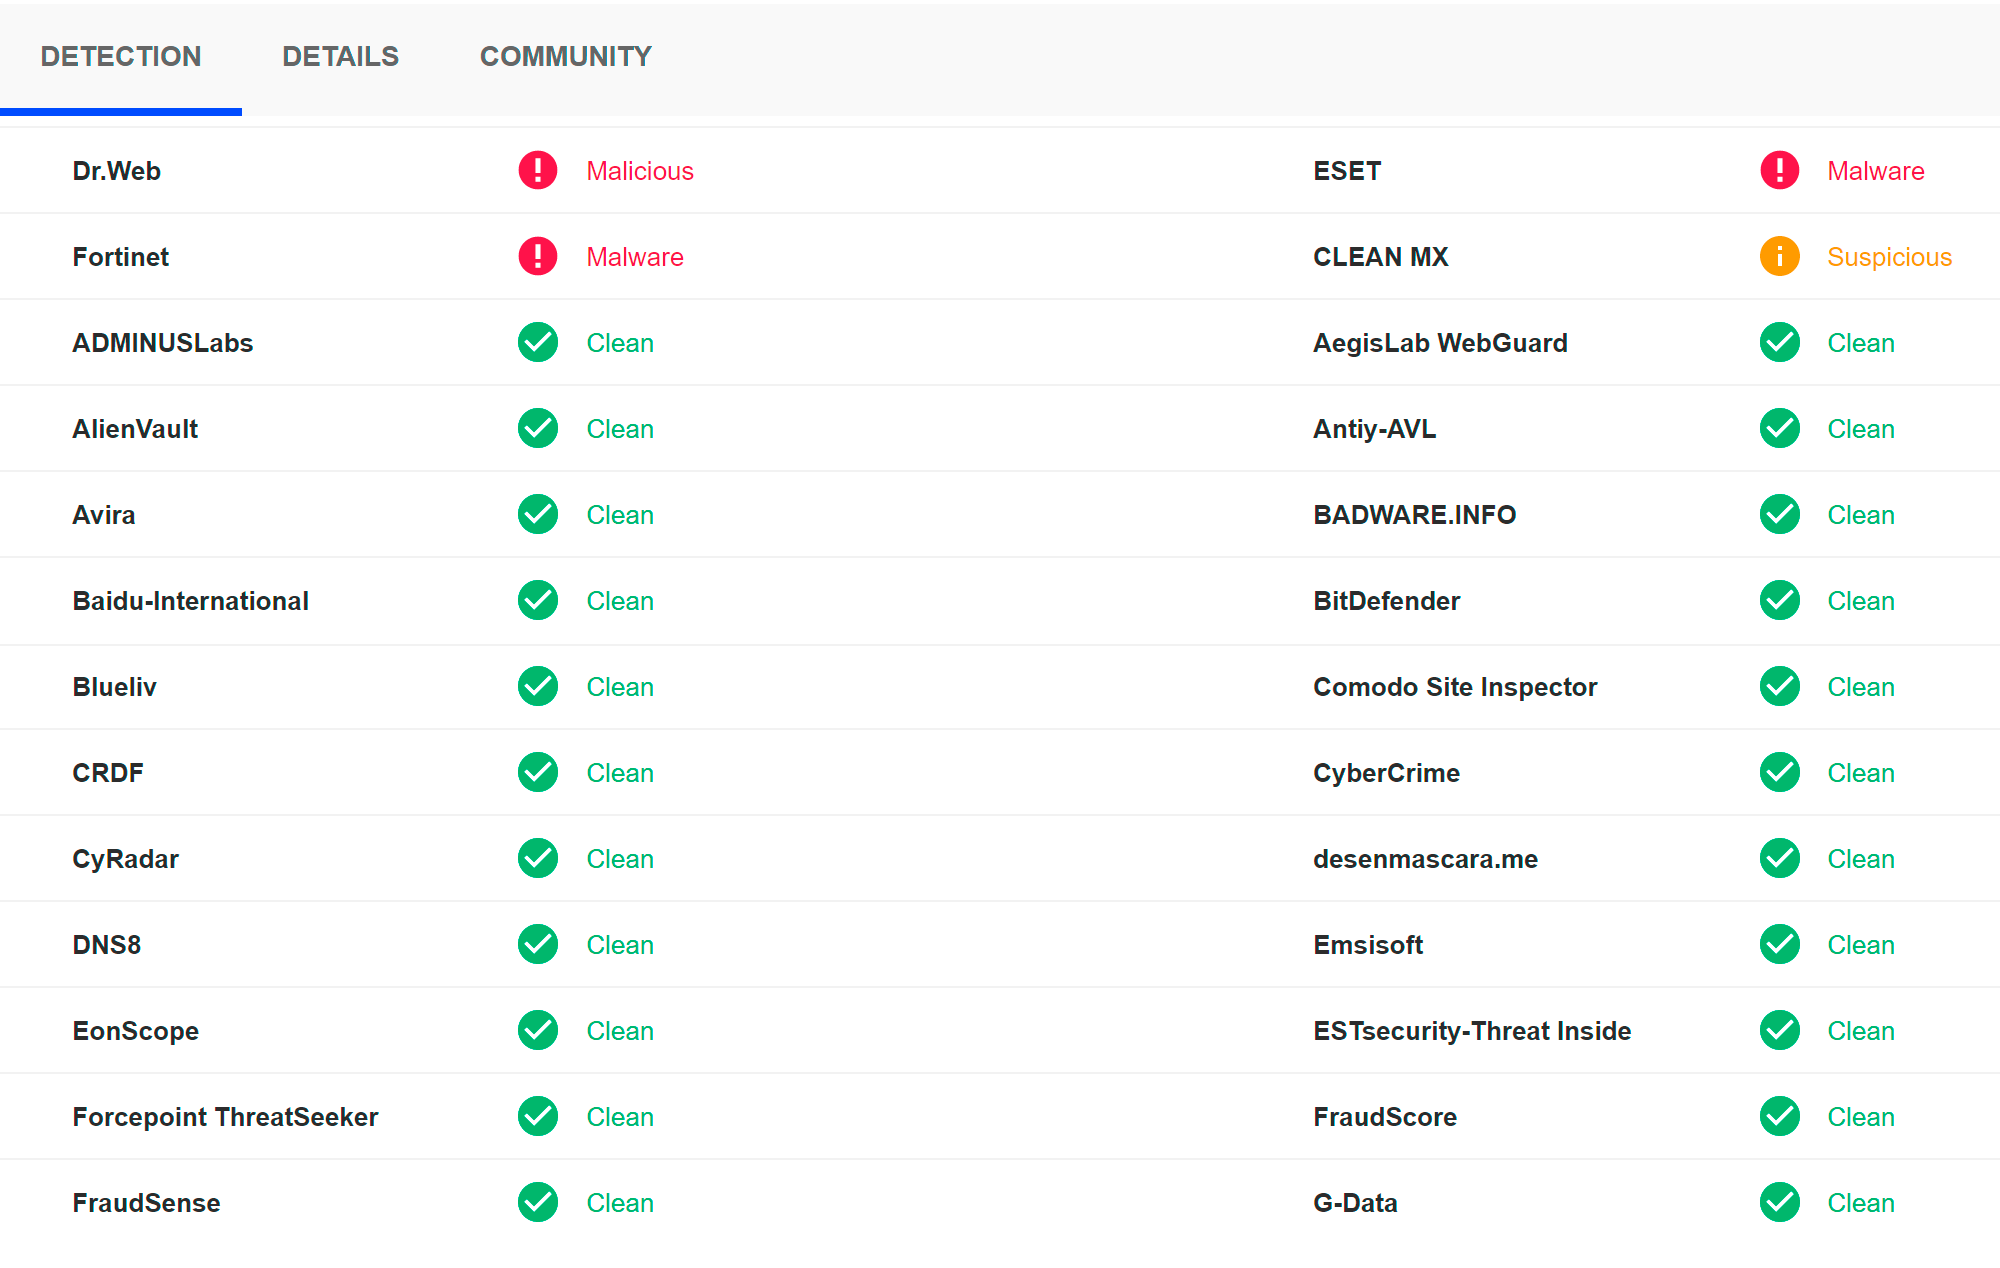Open the DETAILS tab
The height and width of the screenshot is (1268, 2000).
coord(341,57)
